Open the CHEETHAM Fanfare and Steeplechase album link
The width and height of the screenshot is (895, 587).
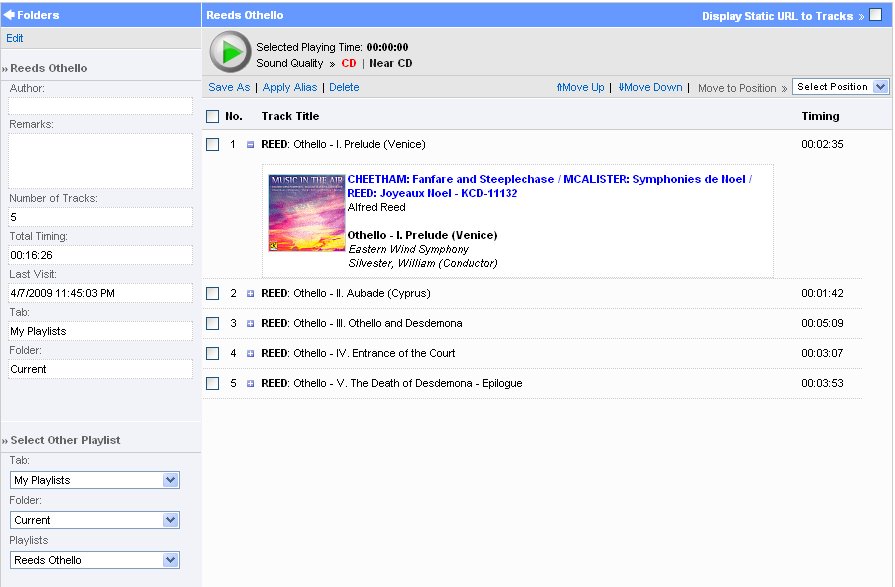click(x=549, y=186)
